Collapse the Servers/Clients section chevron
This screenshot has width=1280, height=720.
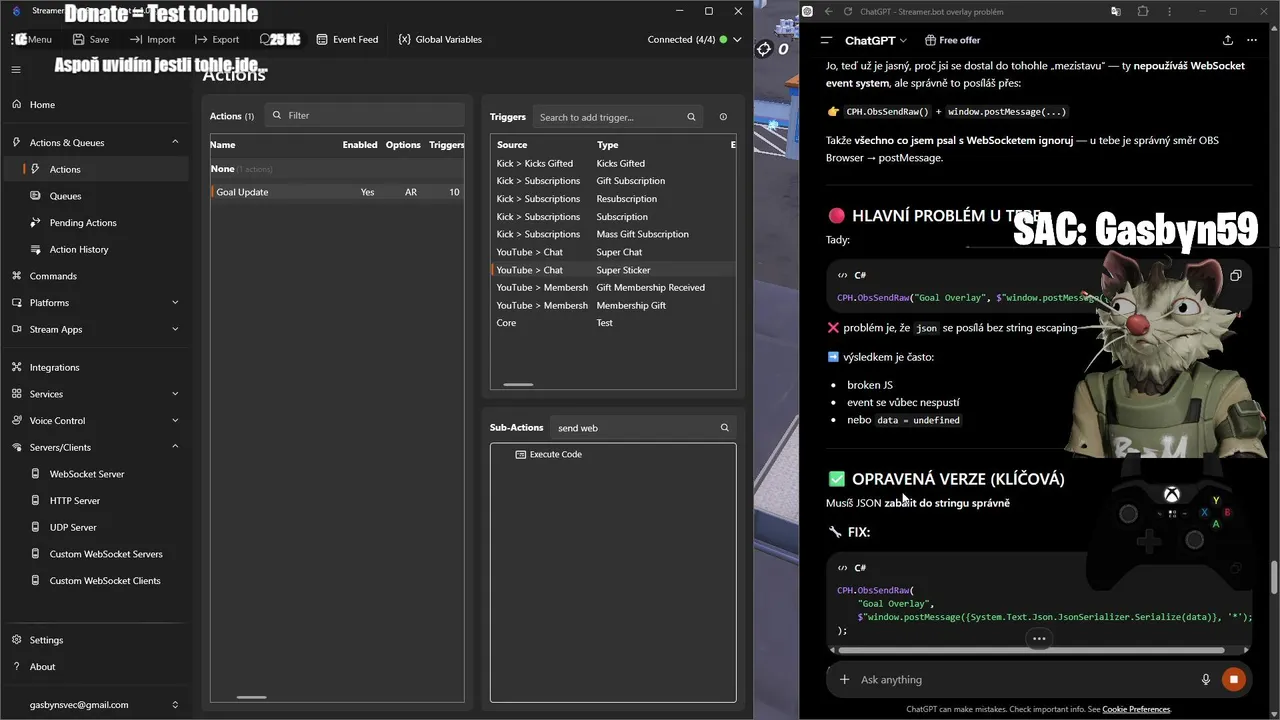click(x=175, y=447)
